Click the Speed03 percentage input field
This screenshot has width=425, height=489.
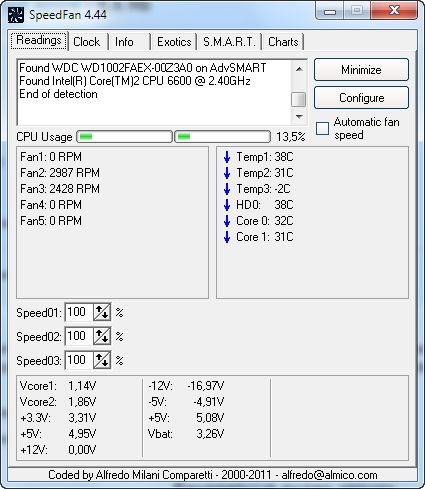(79, 360)
